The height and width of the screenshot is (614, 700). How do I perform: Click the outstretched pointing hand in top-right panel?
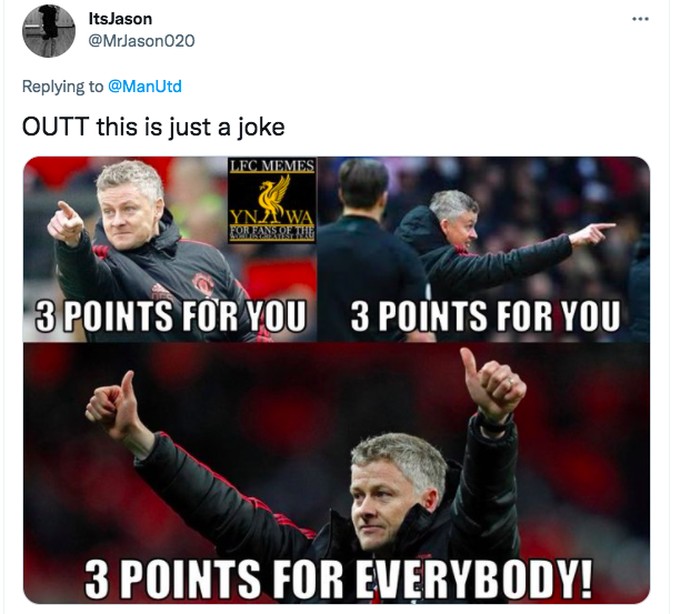[x=592, y=233]
